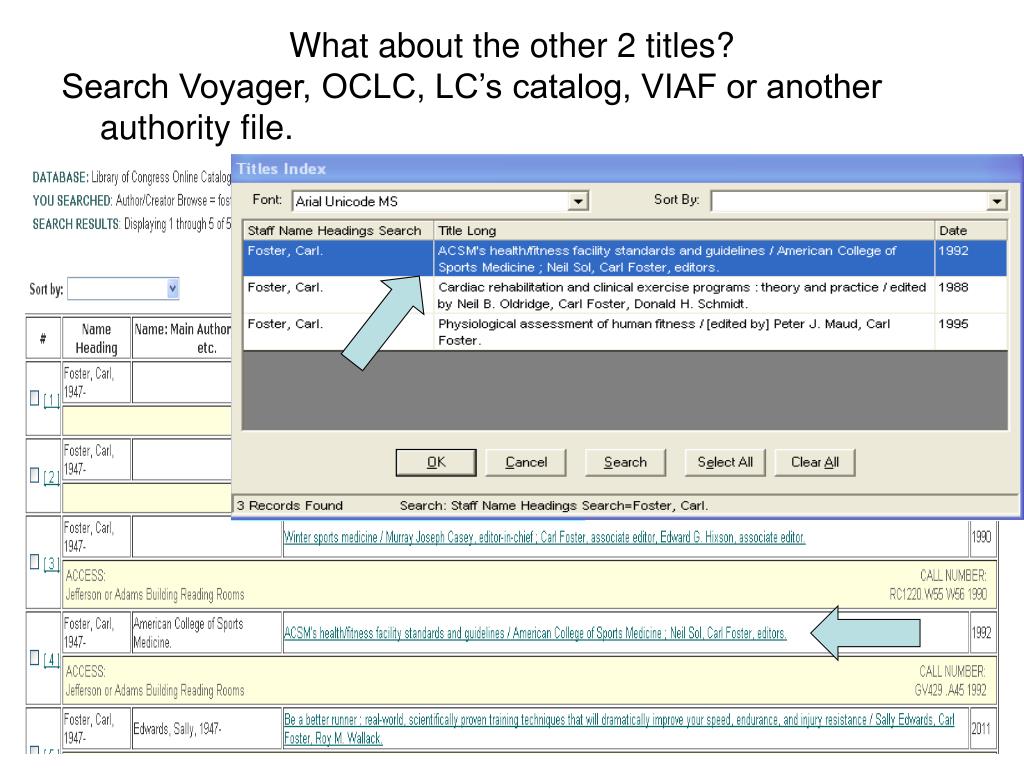Click the Date column header
The width and height of the screenshot is (1024, 768).
tap(971, 231)
